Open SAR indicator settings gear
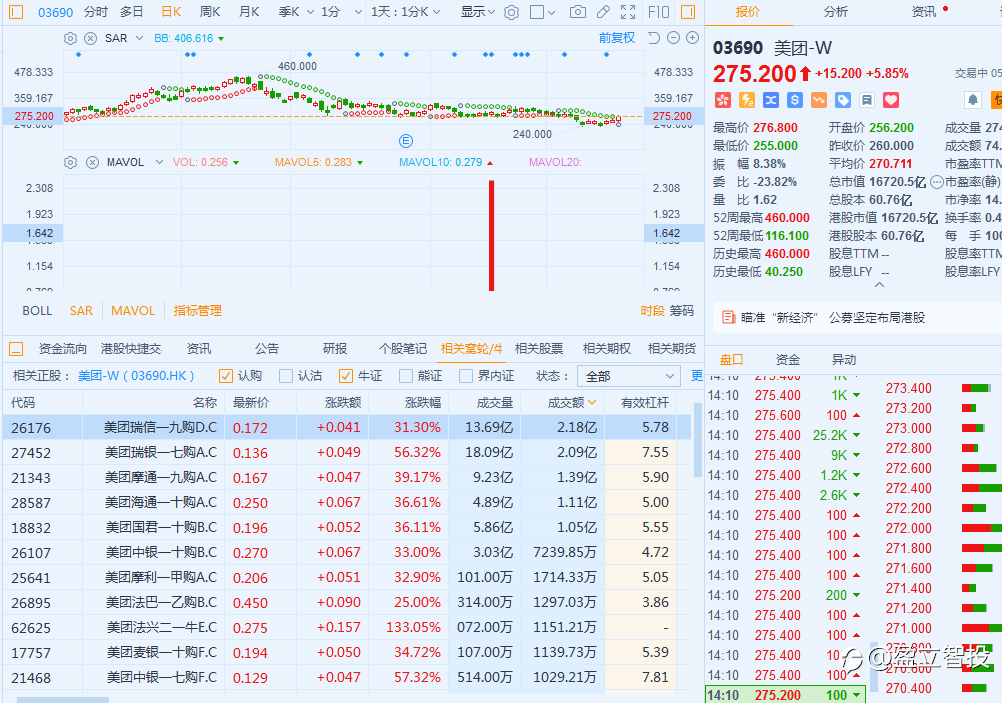The height and width of the screenshot is (703, 1002). coord(70,38)
